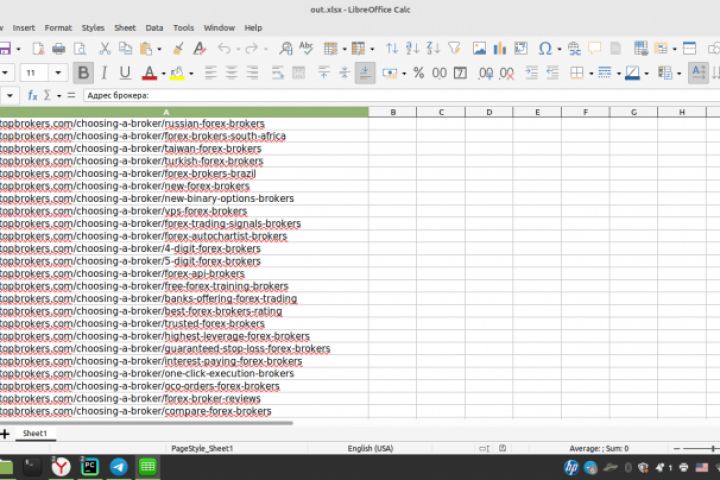Open Select Function sigma dropdown arrow
The height and width of the screenshot is (480, 720).
click(x=59, y=96)
